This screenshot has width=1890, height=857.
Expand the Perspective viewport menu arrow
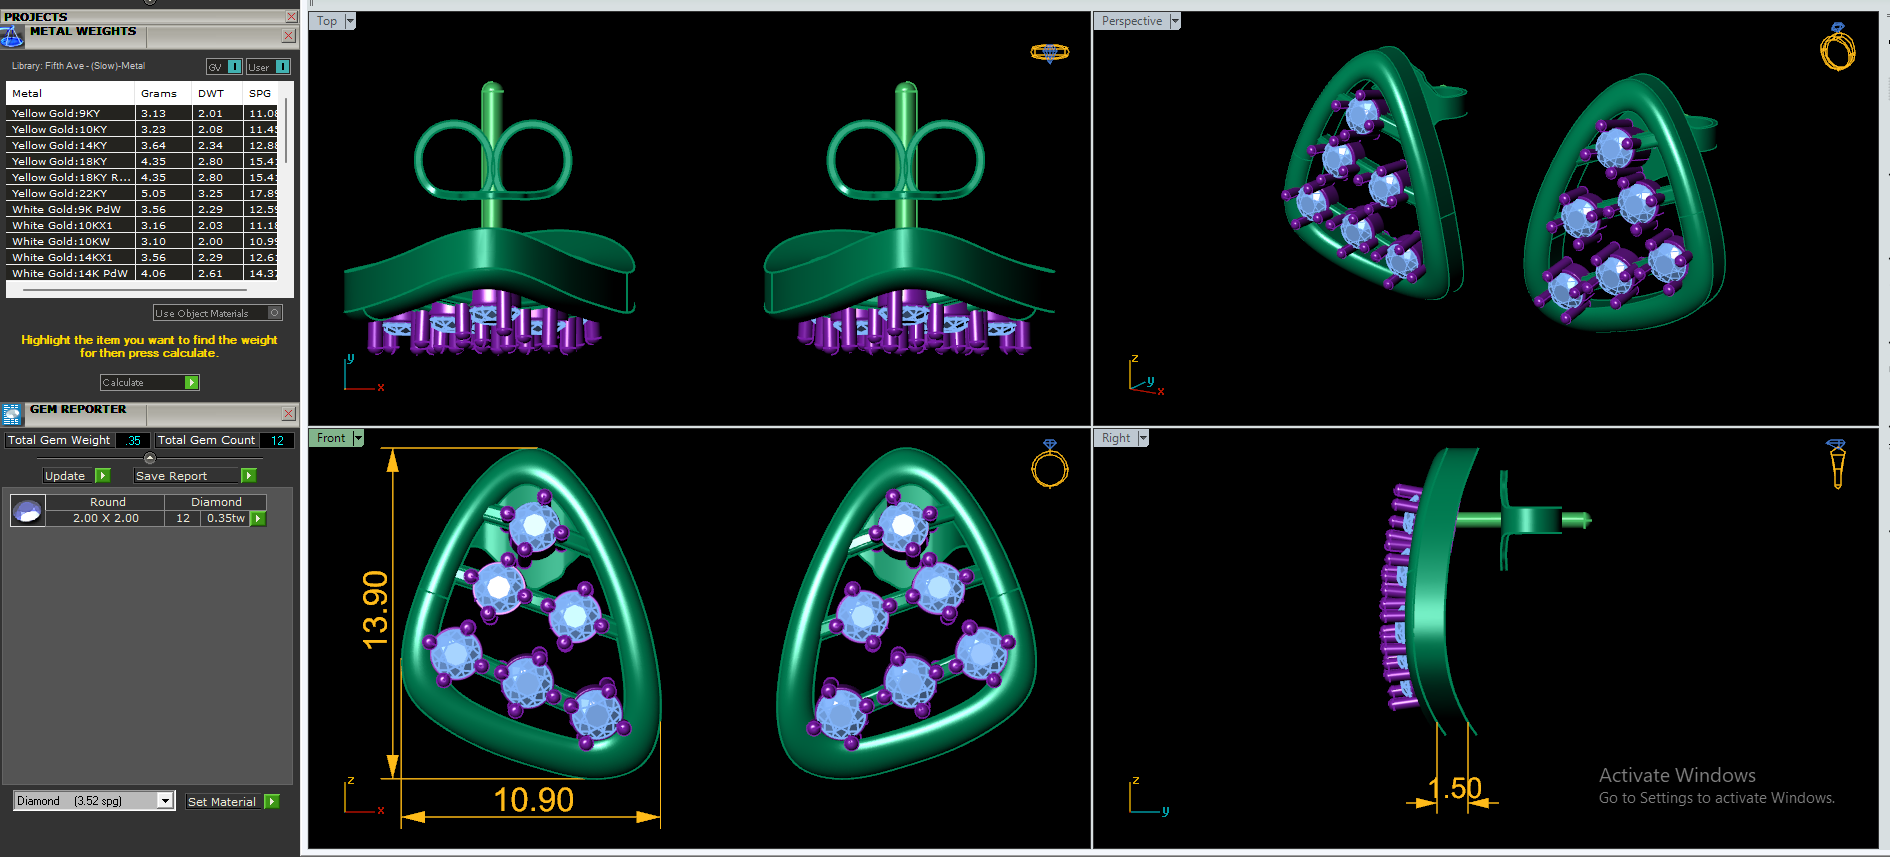coord(1175,21)
